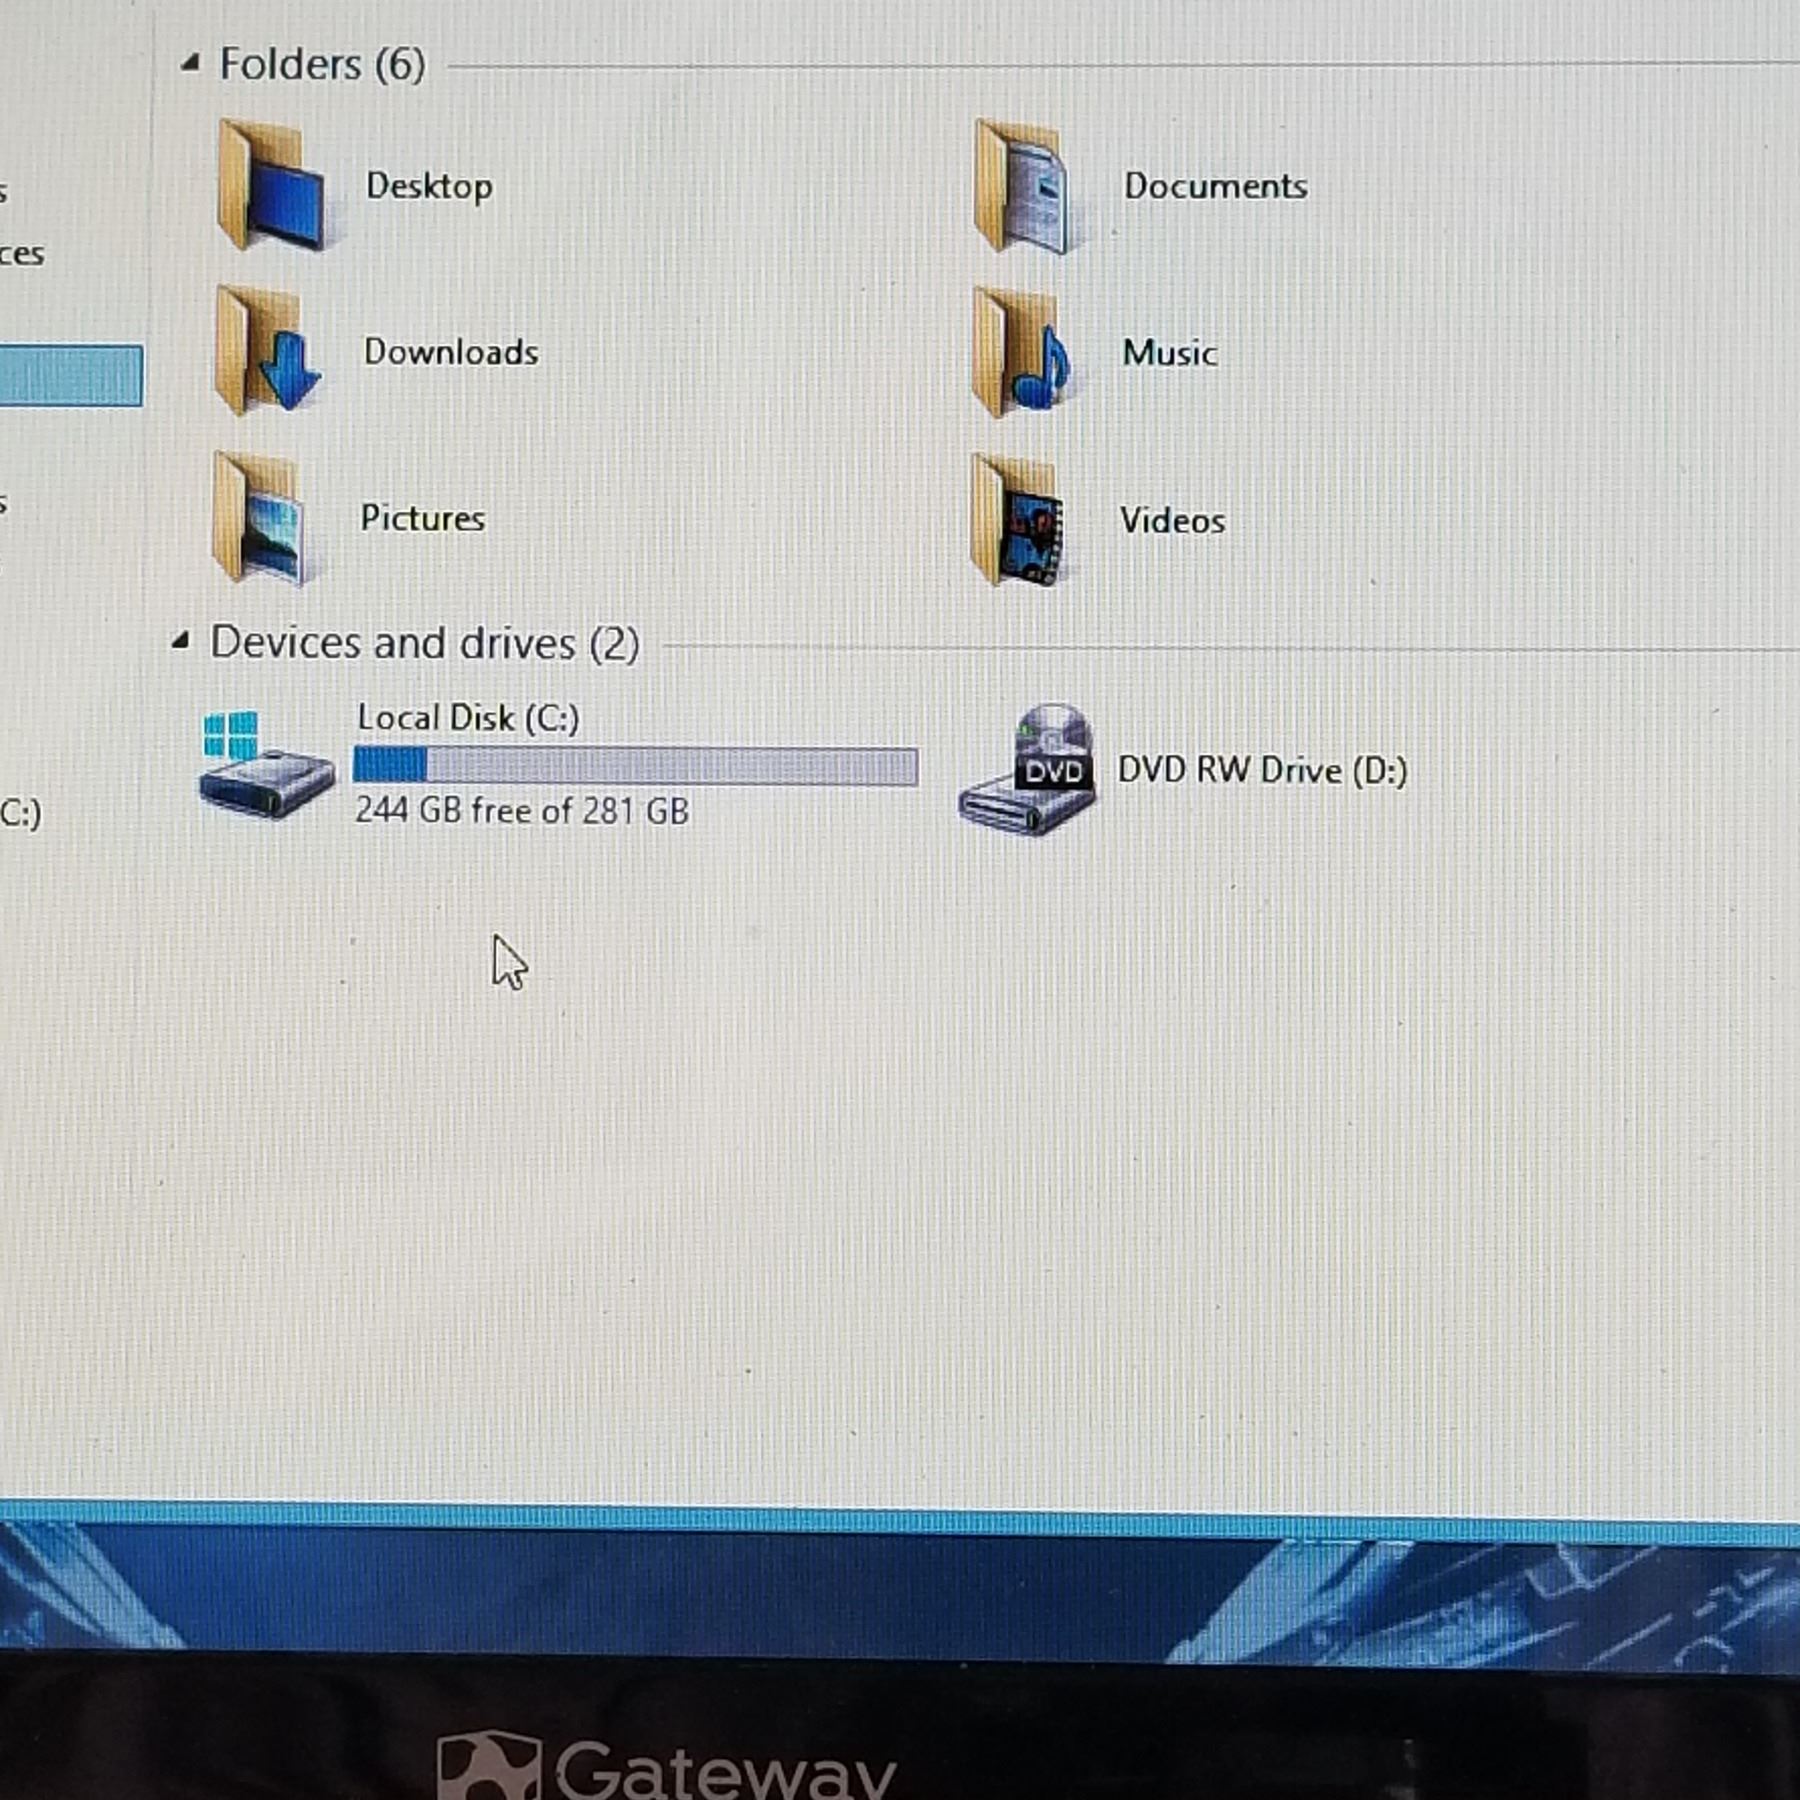Select the DVD RW Drive icon
1800x1800 pixels.
point(1028,770)
